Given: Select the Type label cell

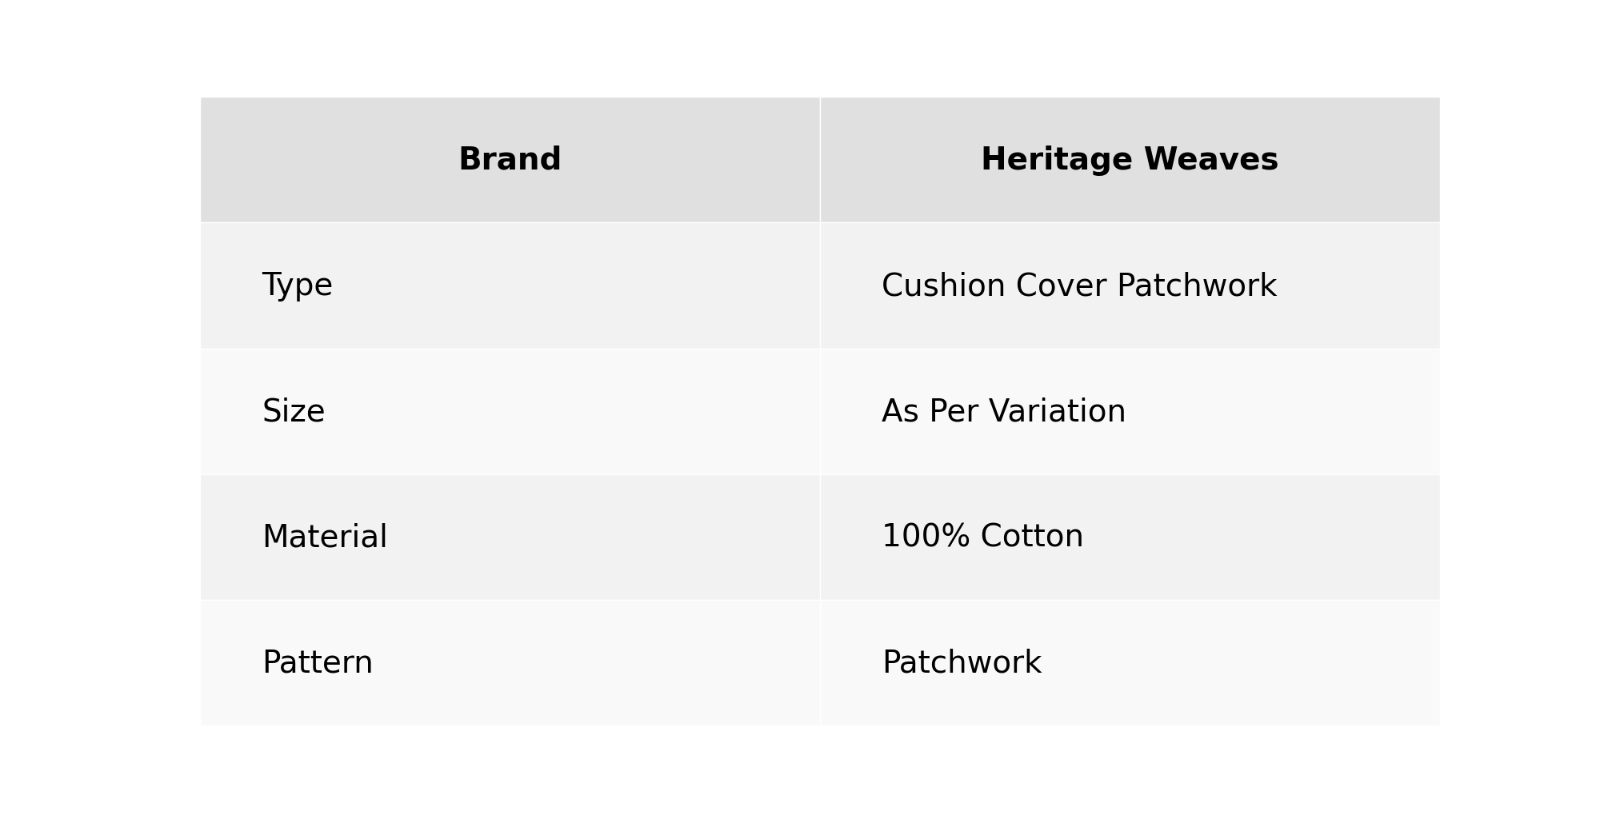Looking at the screenshot, I should 297,285.
